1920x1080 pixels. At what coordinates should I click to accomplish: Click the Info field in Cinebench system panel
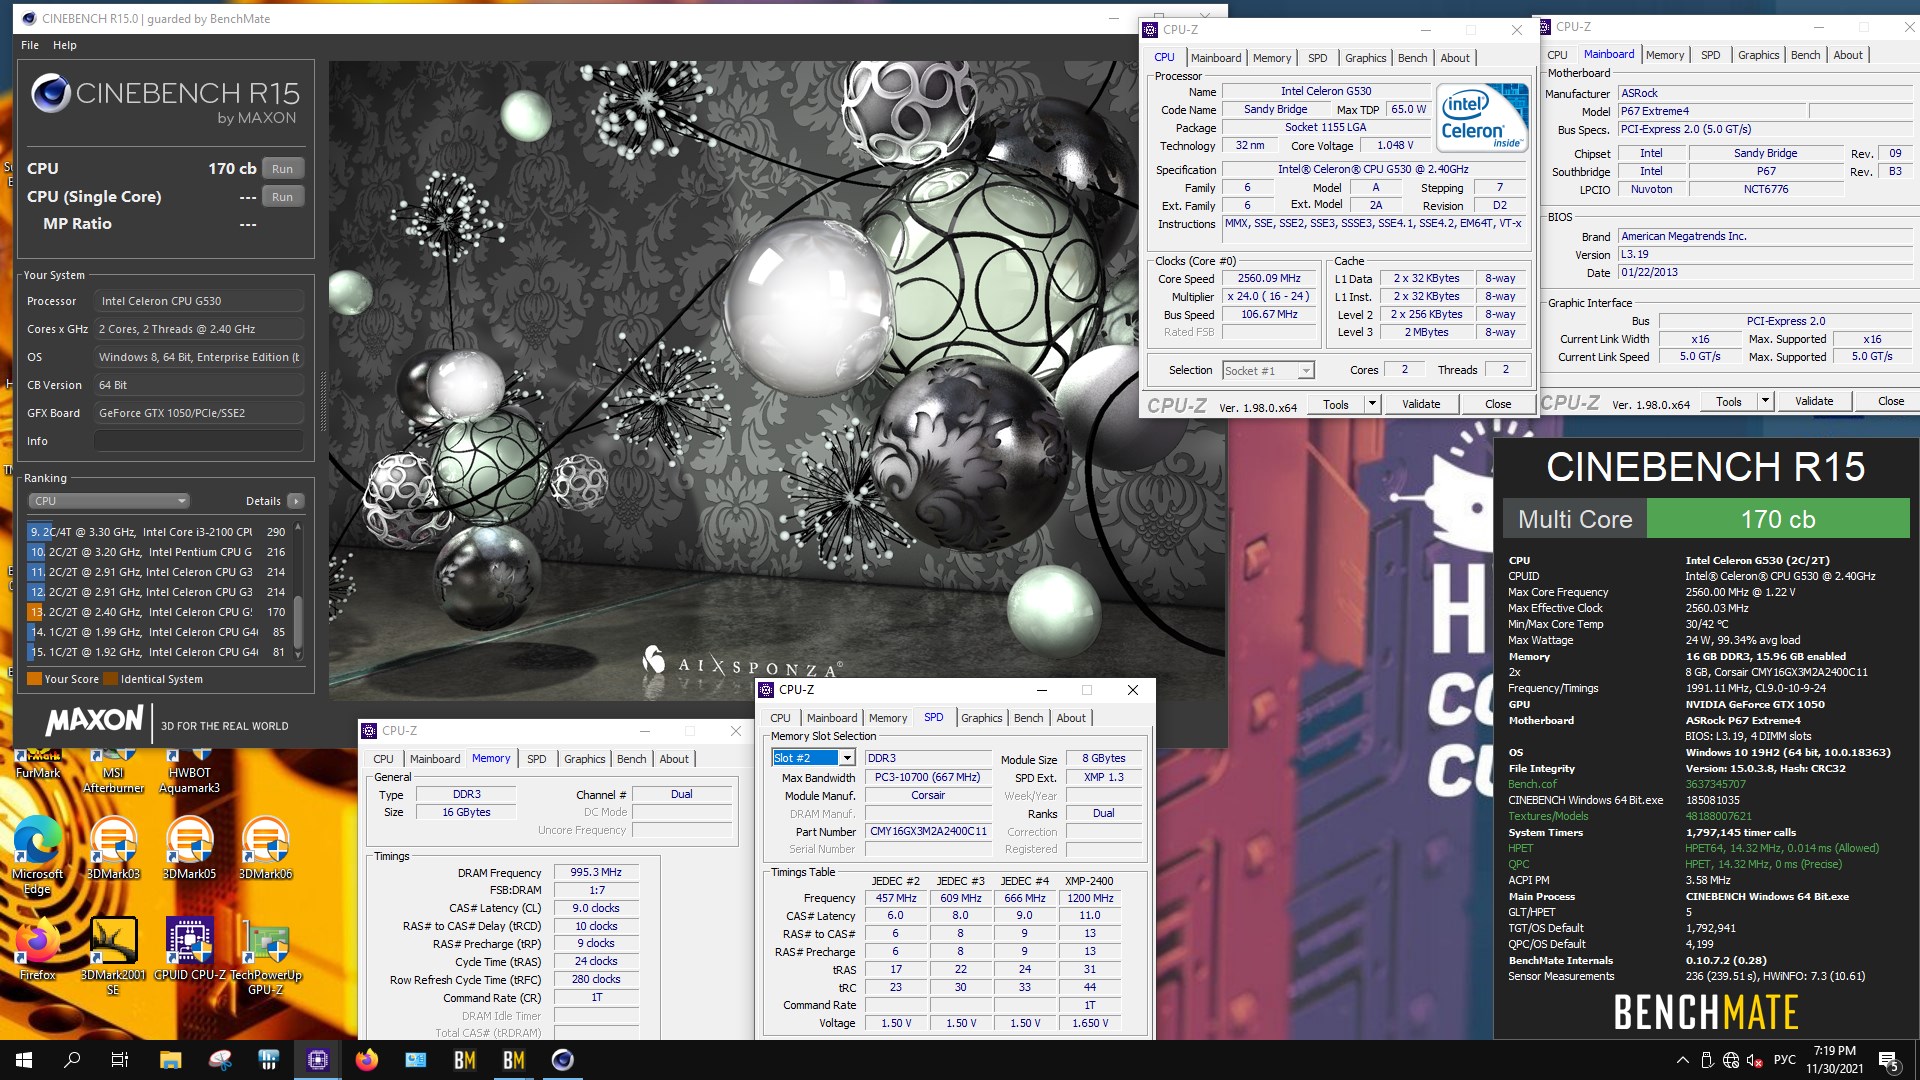[x=199, y=441]
